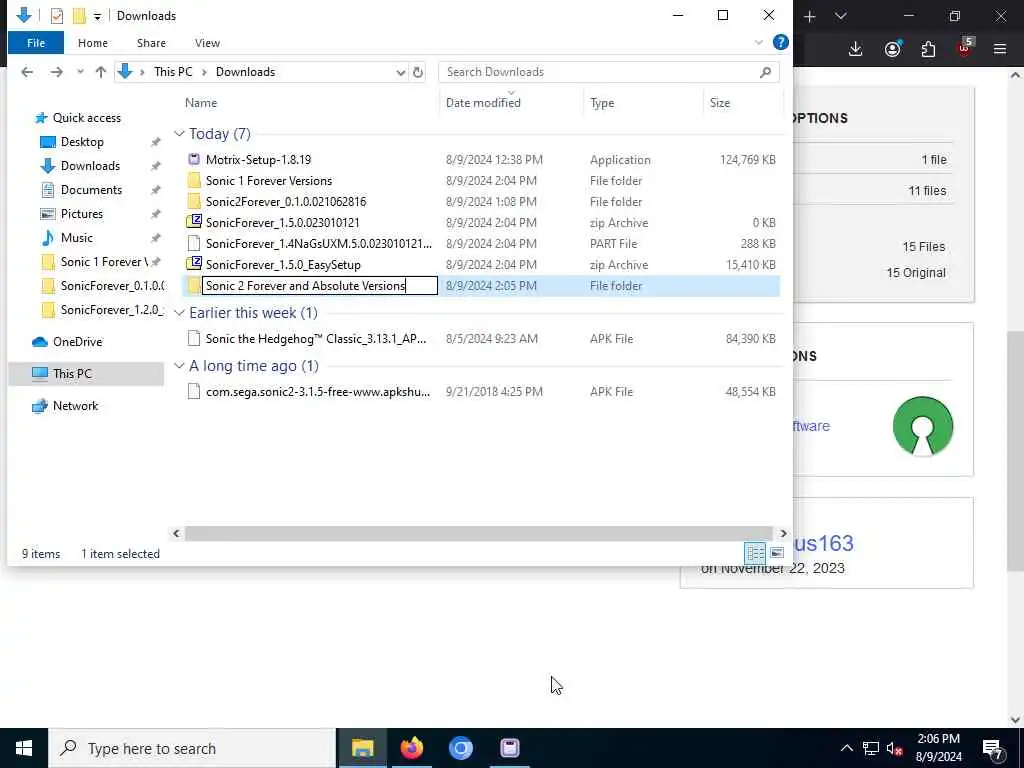The width and height of the screenshot is (1024, 768).
Task: Open the Windows Start menu
Action: click(x=24, y=748)
